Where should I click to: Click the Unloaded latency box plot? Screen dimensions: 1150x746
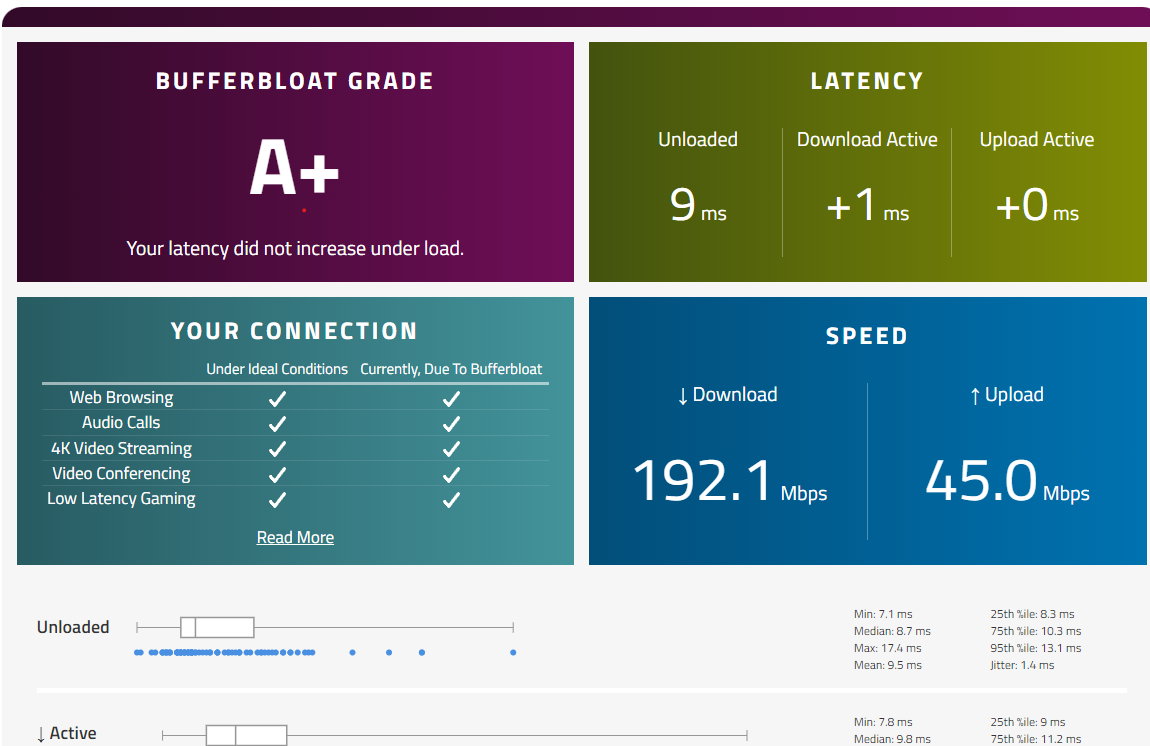click(x=325, y=627)
